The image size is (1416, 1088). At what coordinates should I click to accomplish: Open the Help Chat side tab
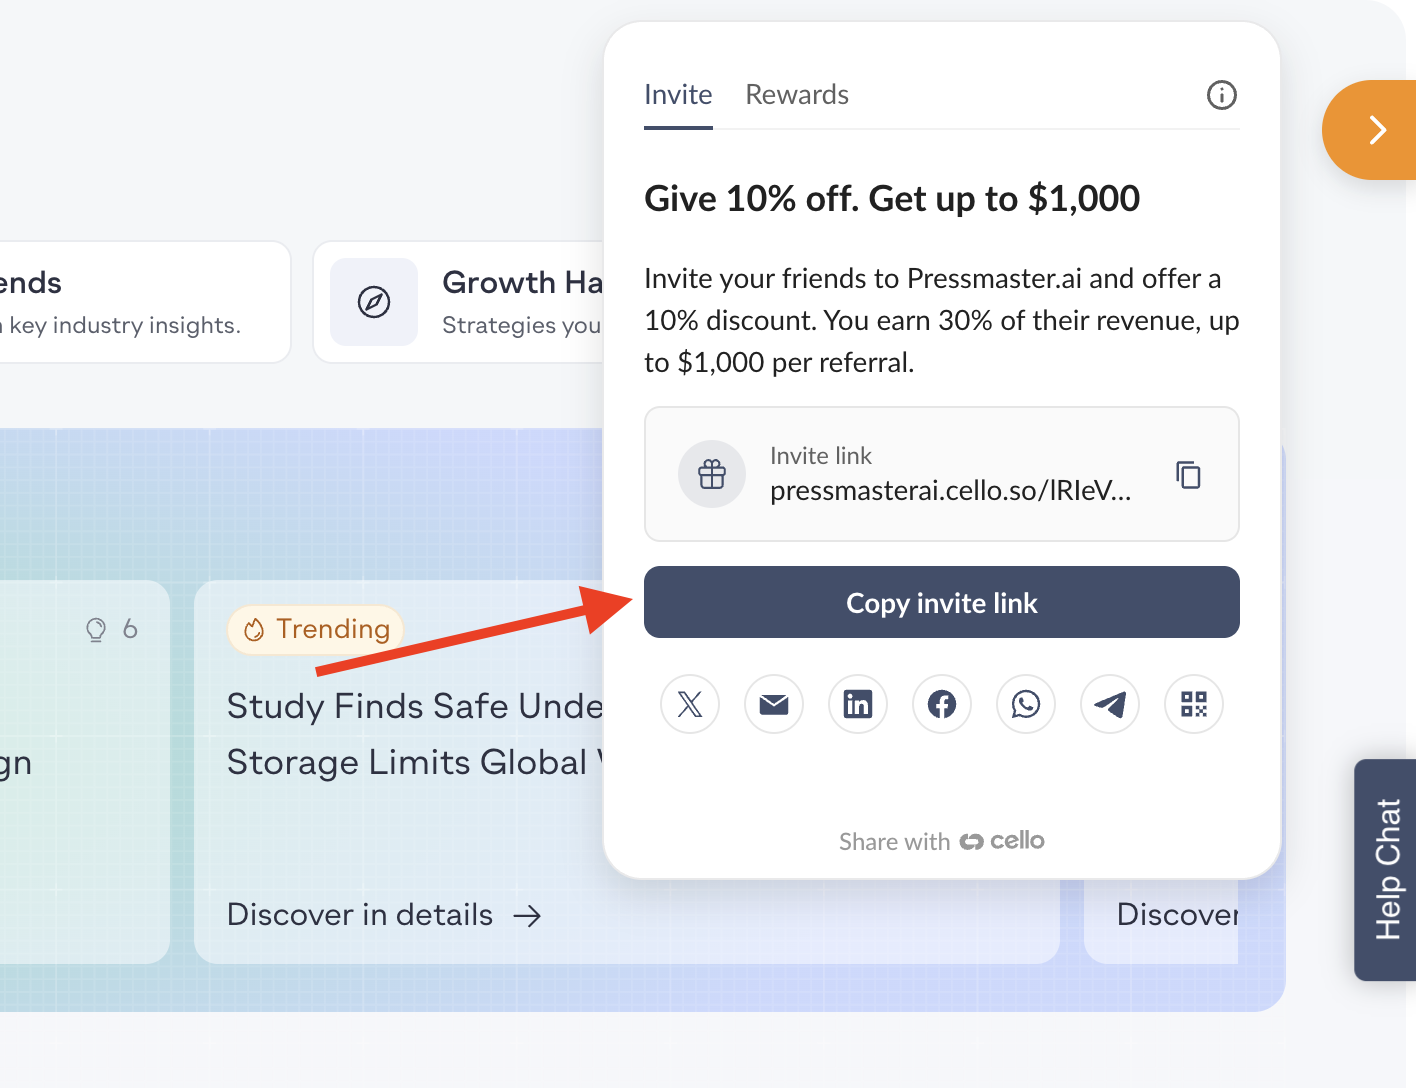pos(1386,870)
